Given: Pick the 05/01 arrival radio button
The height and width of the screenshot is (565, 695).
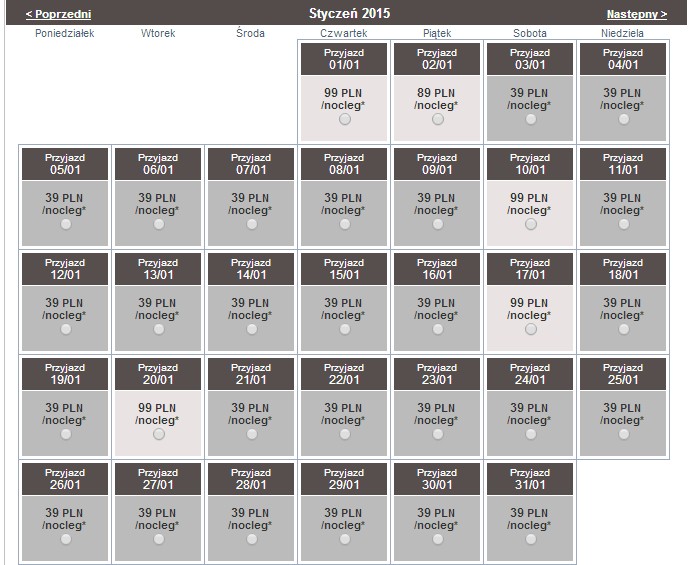Looking at the screenshot, I should 66,224.
